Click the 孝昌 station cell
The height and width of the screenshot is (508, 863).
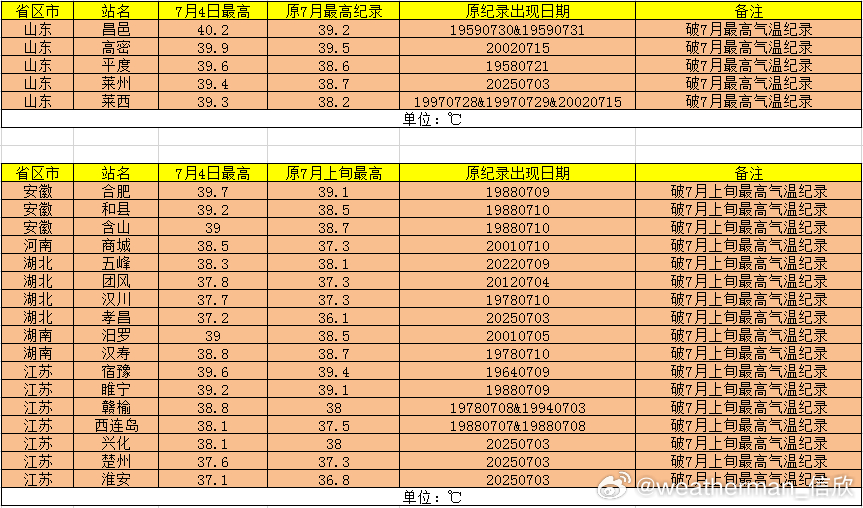tap(116, 317)
